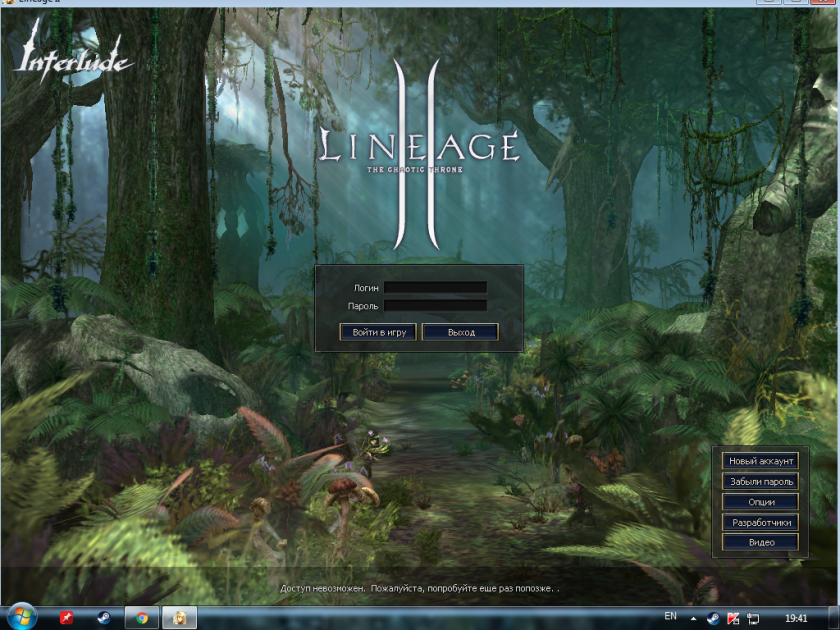Click the network icon in system tray
Viewport: 840px width, 630px height.
753,619
